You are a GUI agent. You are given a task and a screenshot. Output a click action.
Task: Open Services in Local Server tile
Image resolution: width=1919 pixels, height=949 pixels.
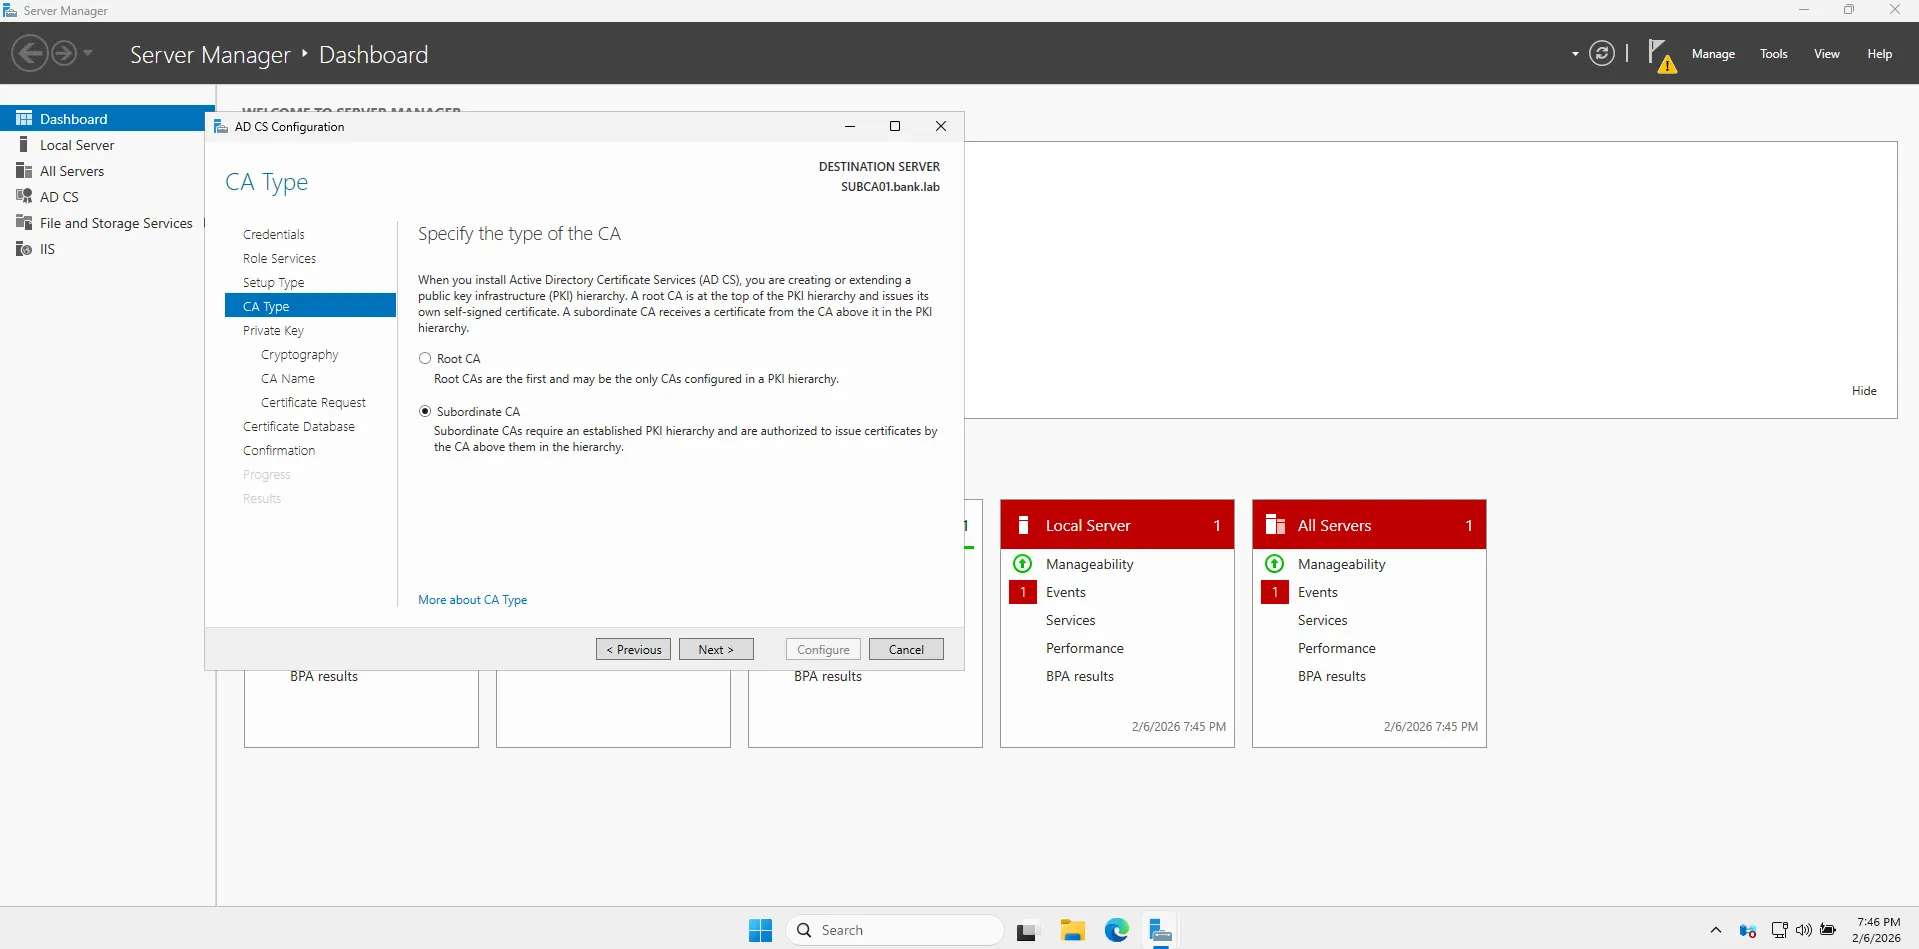coord(1070,620)
